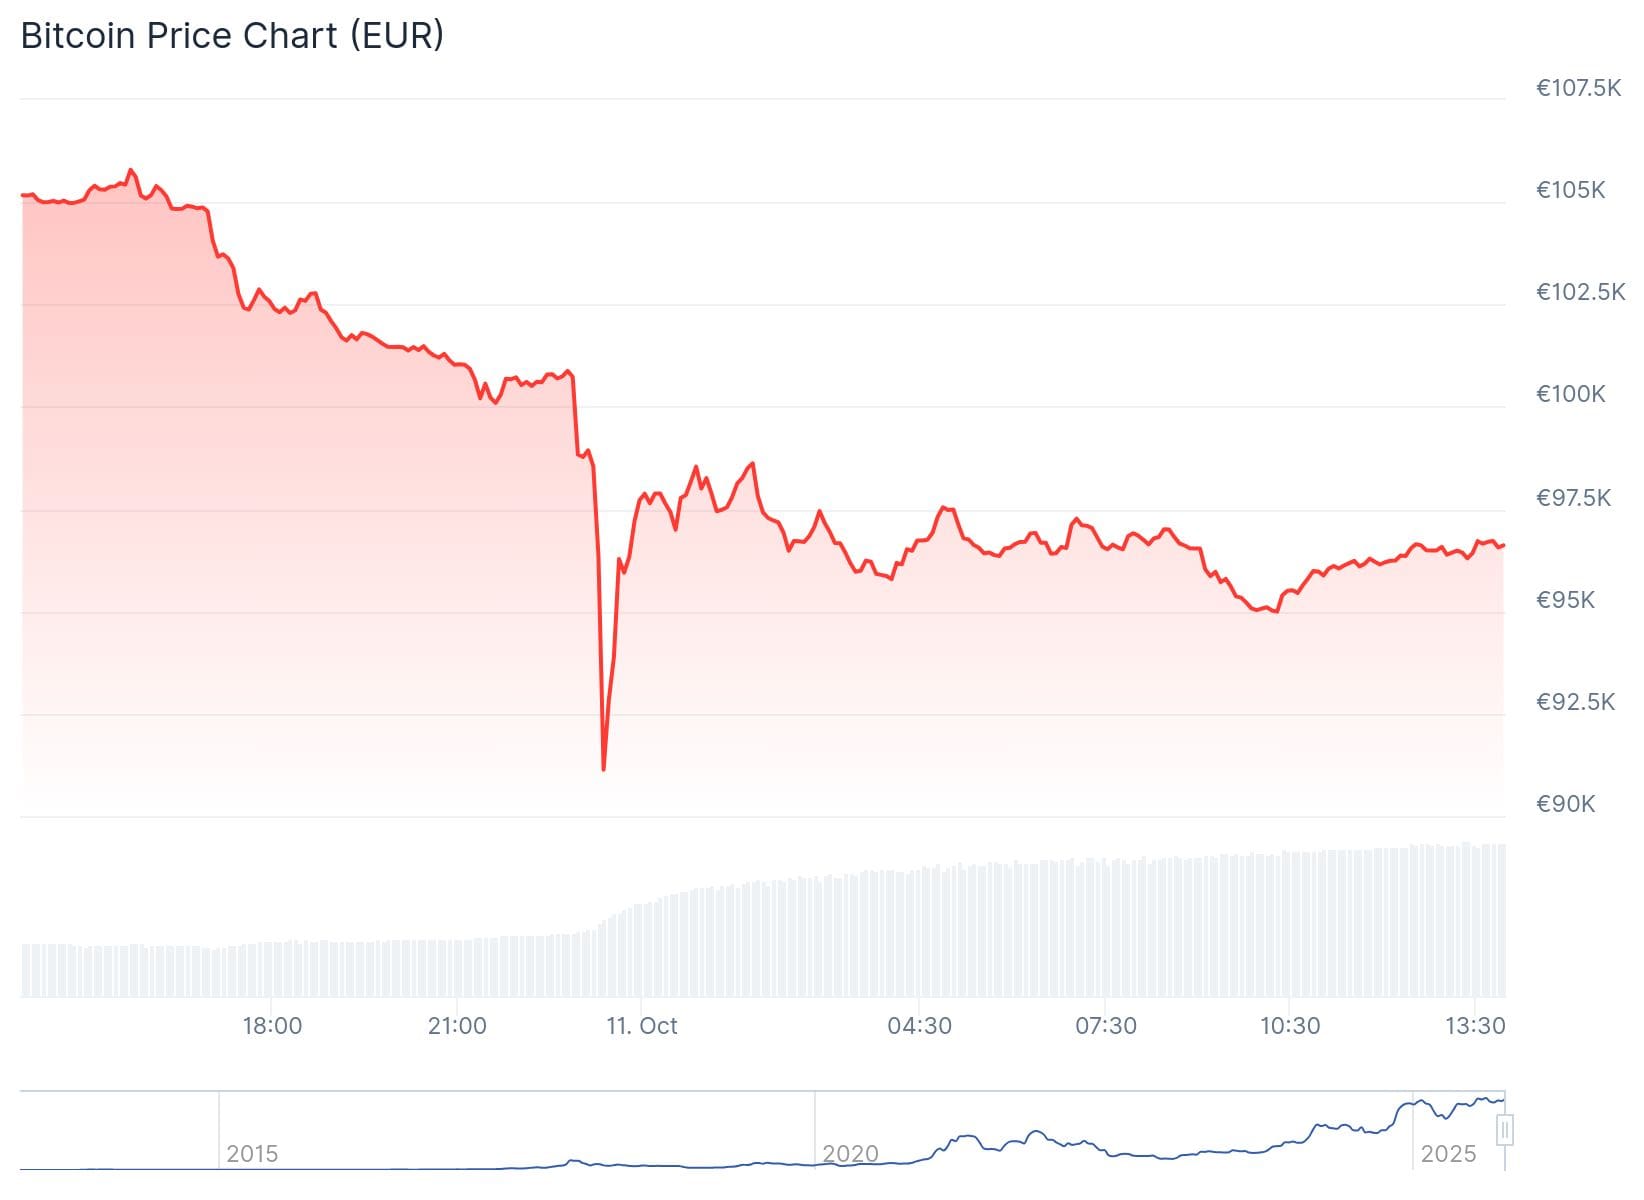This screenshot has height=1200, width=1644.
Task: Click the Bitcoin Price Chart (EUR) title
Action: click(232, 36)
